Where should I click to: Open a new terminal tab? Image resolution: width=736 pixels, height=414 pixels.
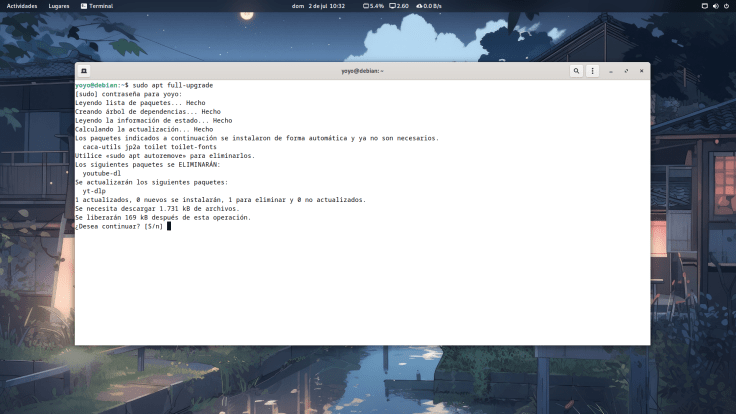point(84,71)
